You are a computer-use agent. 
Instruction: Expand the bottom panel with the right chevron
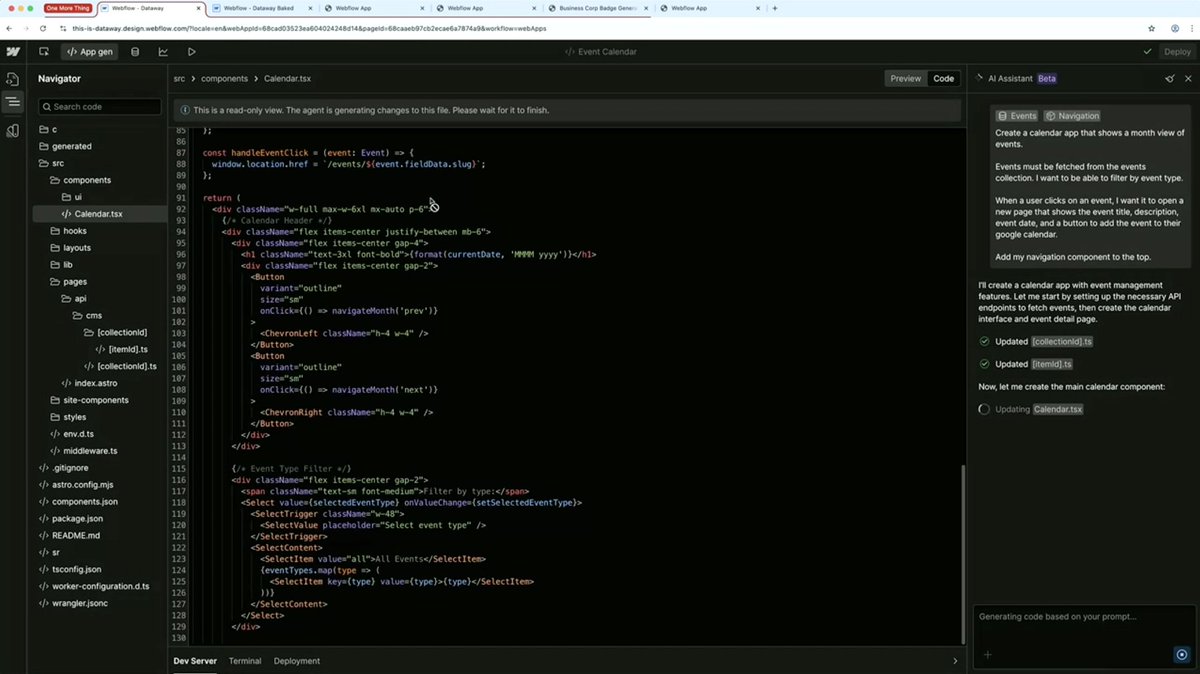coord(954,660)
